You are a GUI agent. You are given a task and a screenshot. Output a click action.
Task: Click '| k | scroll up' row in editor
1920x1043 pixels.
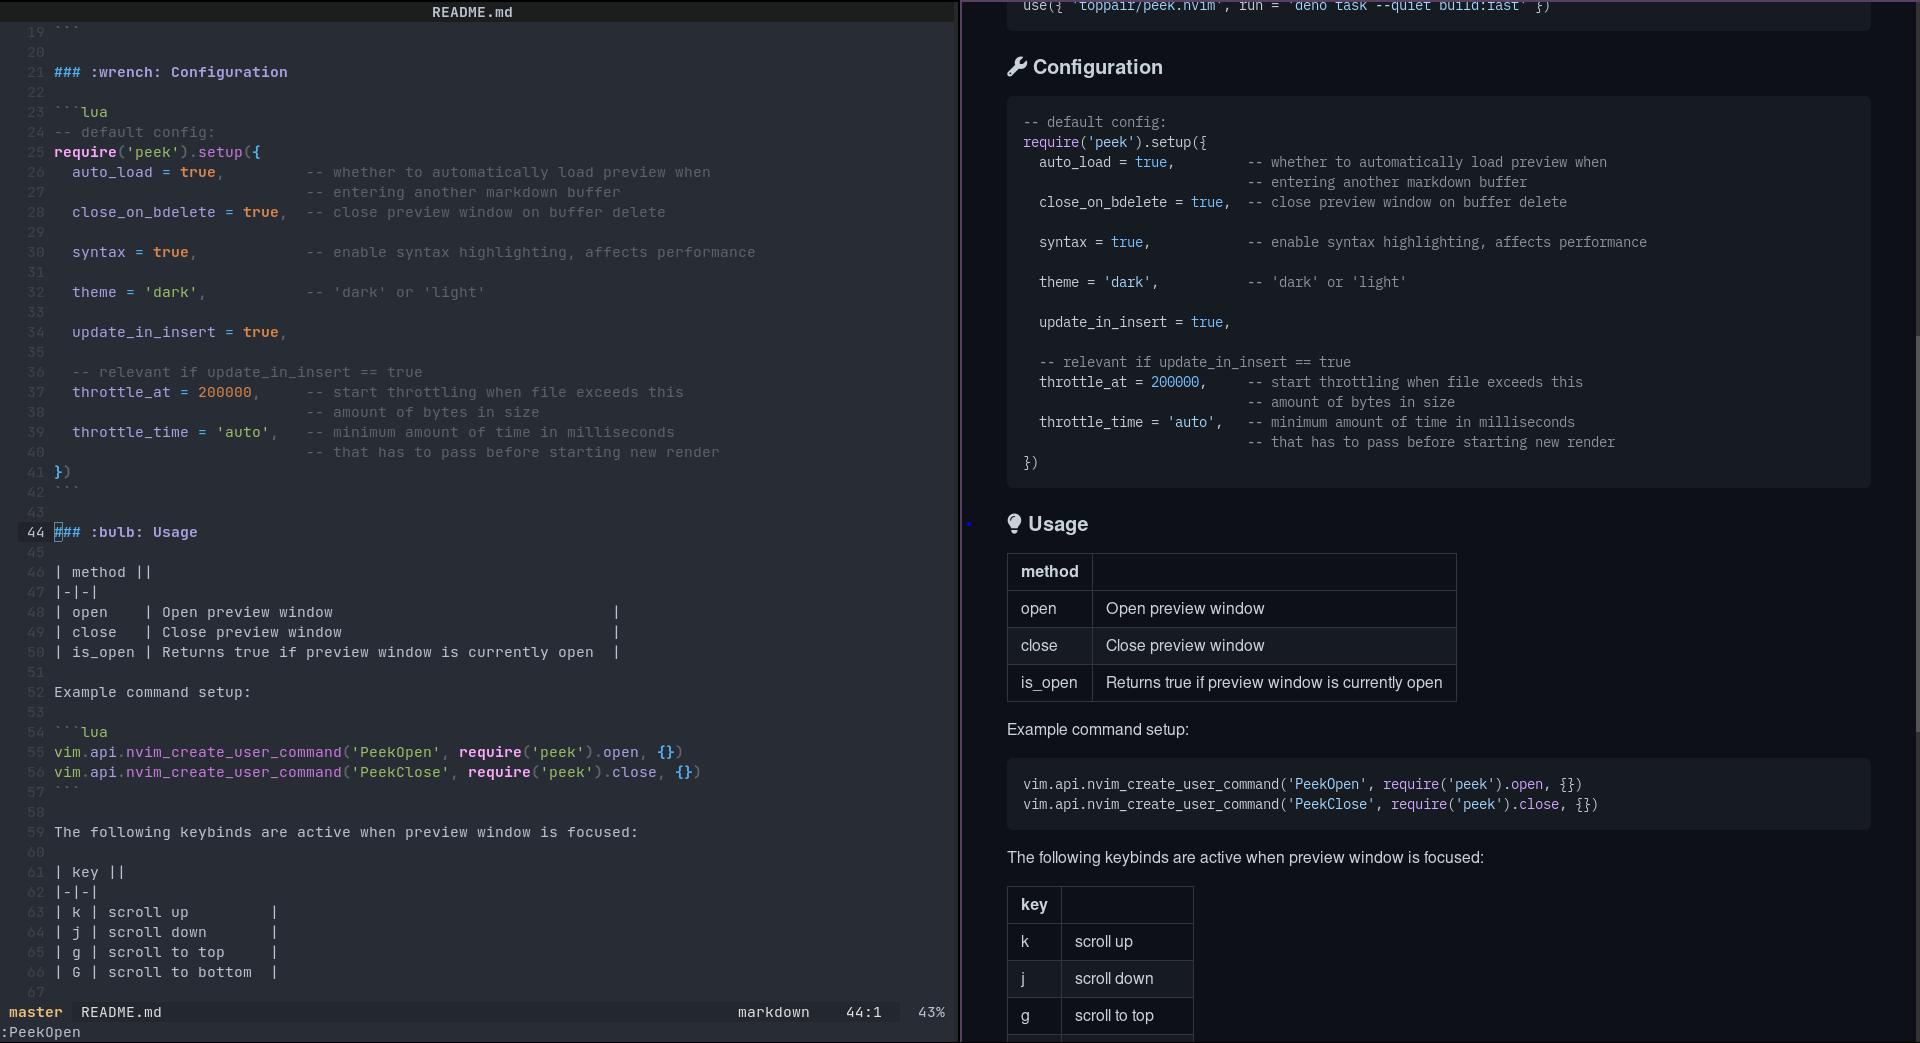coord(166,912)
